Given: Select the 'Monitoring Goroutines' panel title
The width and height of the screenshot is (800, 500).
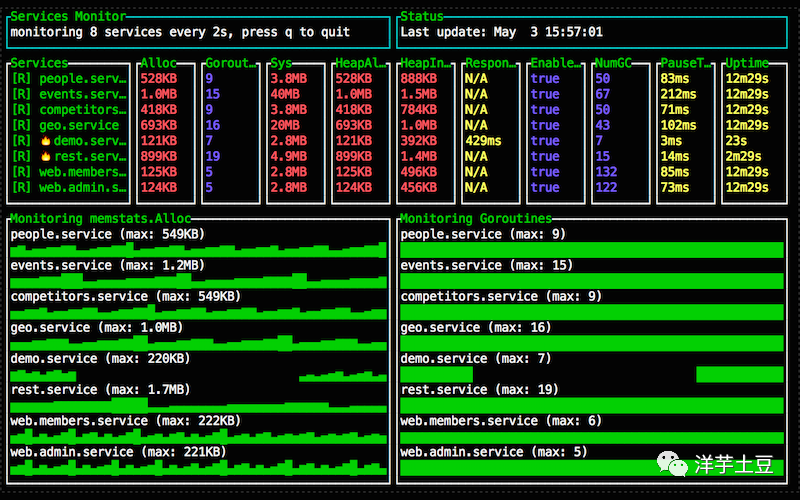Looking at the screenshot, I should click(476, 219).
